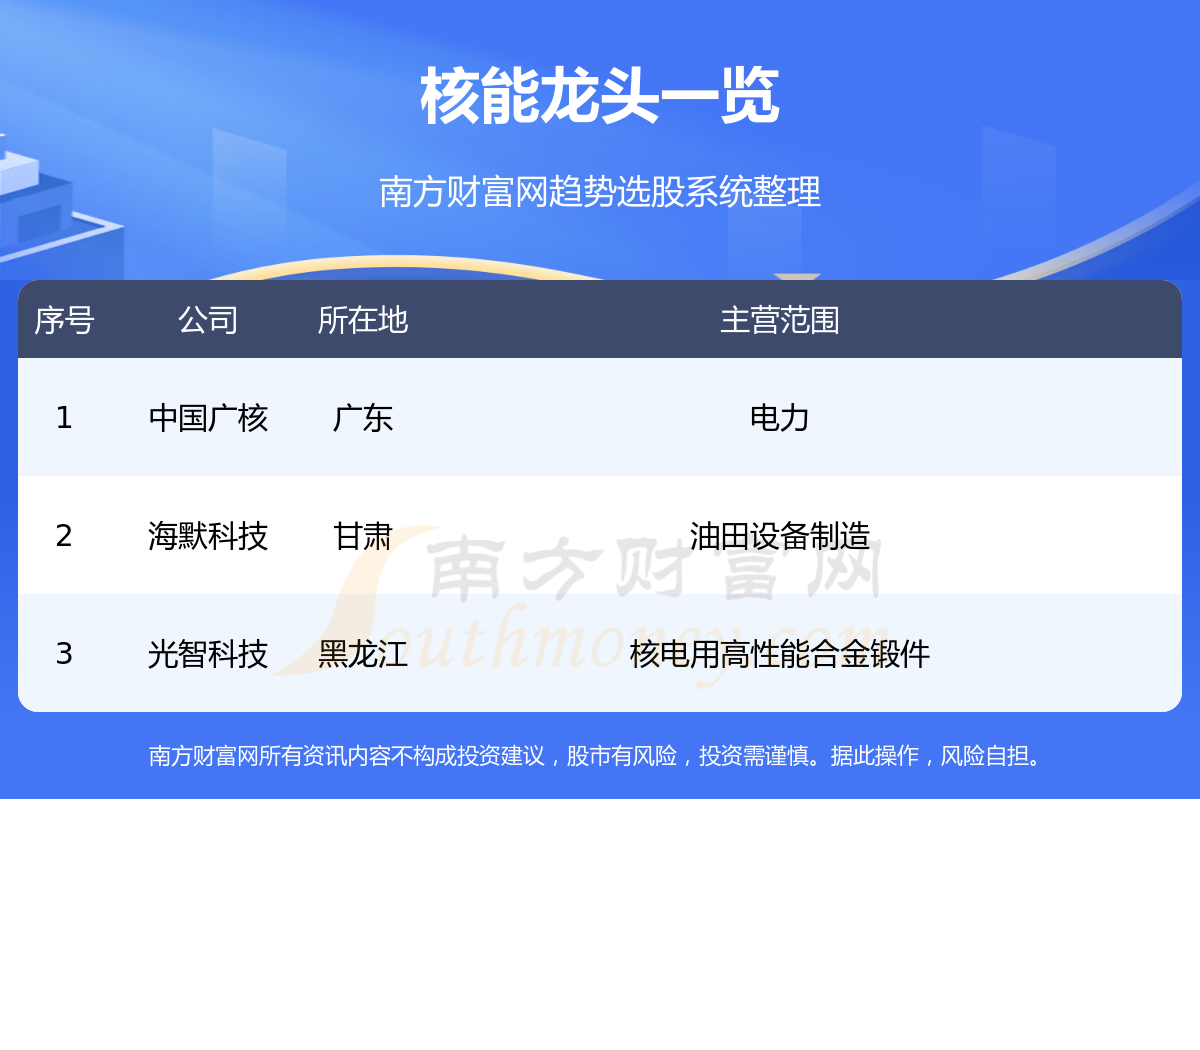Click business scope 电力

point(780,418)
